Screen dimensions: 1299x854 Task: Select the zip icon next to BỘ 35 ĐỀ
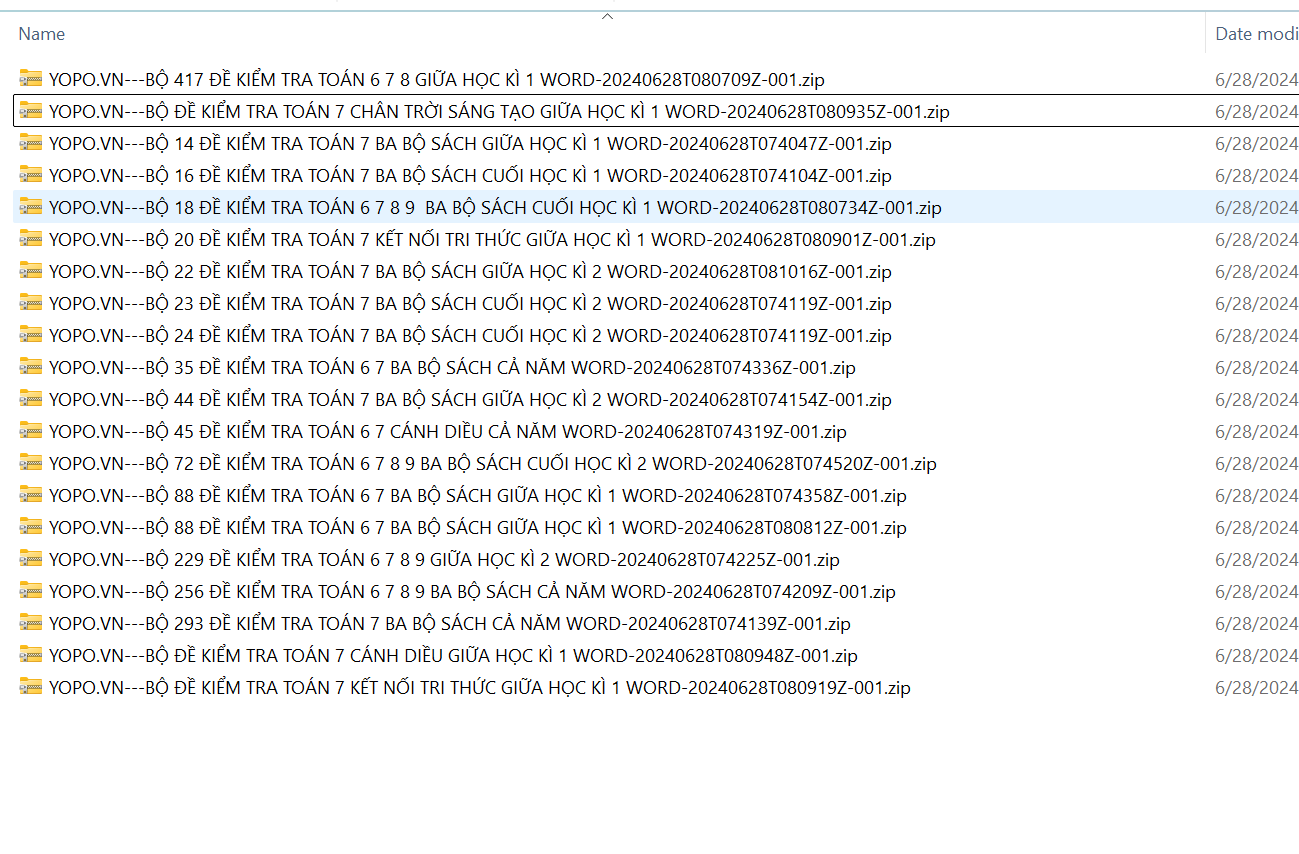coord(31,367)
